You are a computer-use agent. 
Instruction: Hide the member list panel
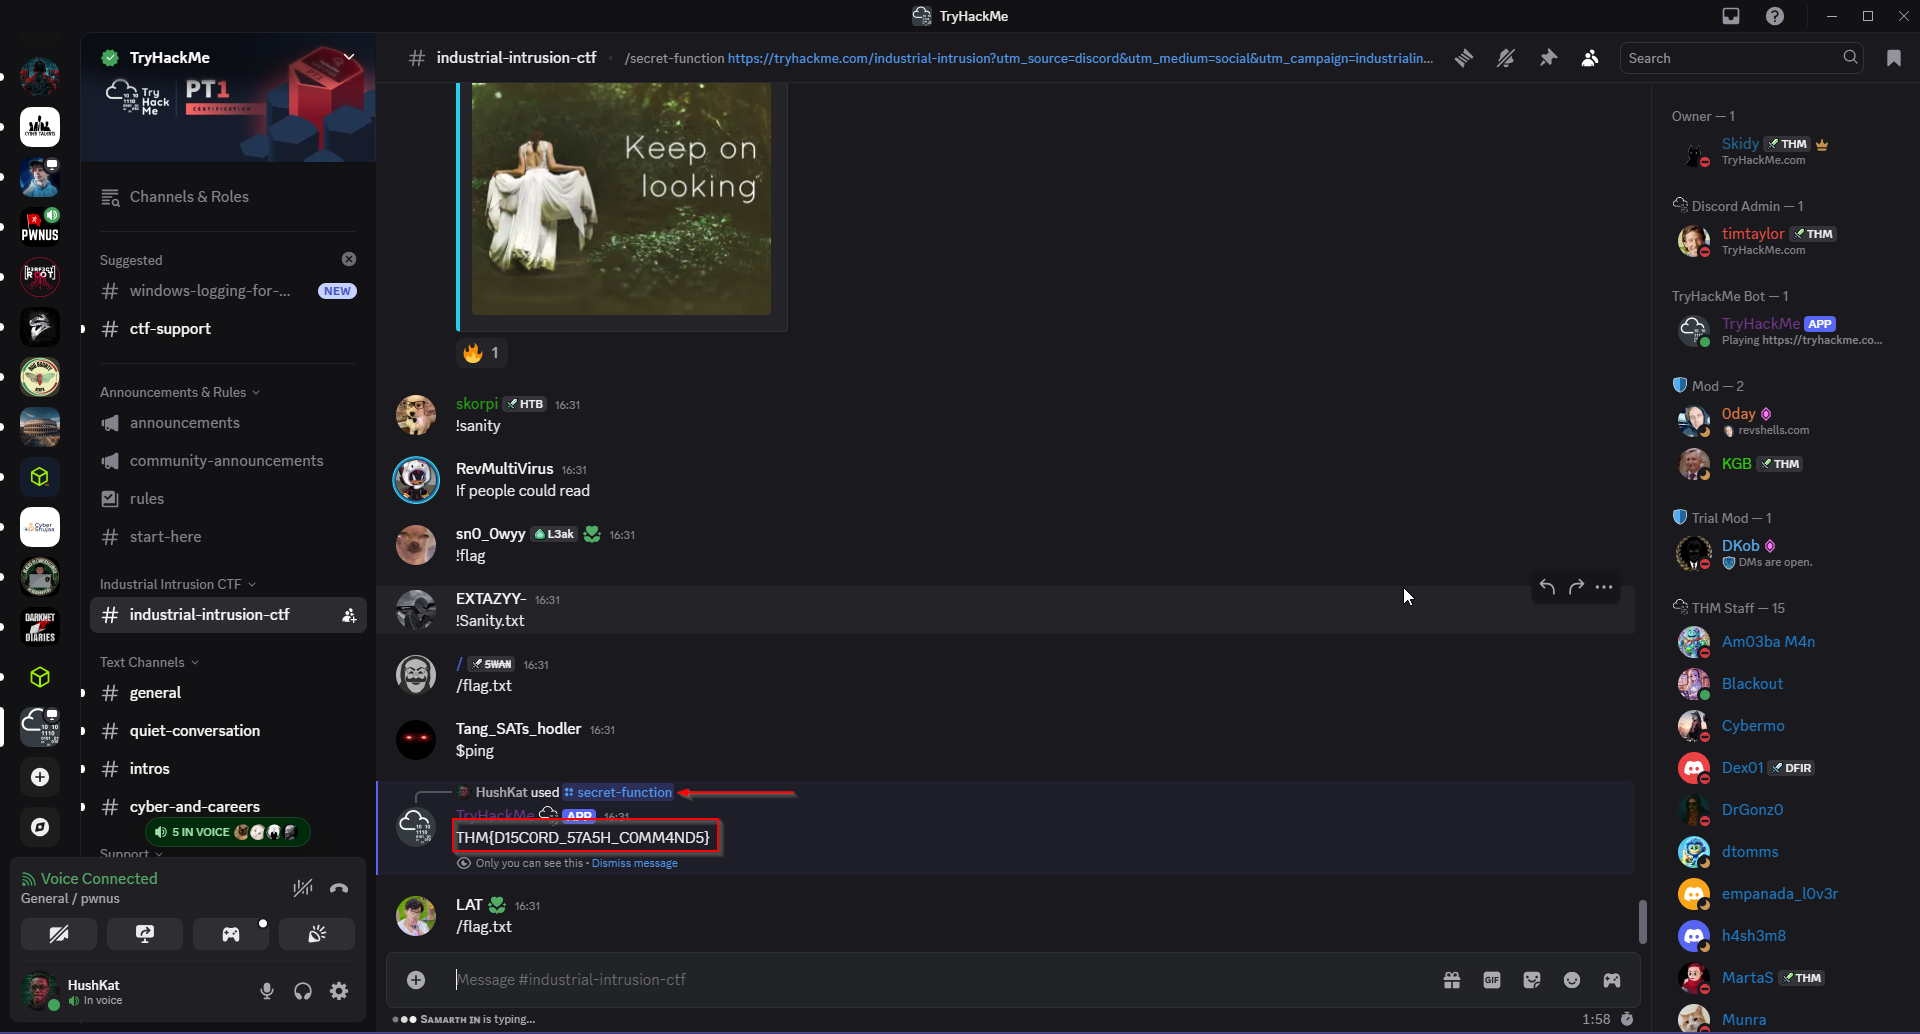coord(1590,58)
